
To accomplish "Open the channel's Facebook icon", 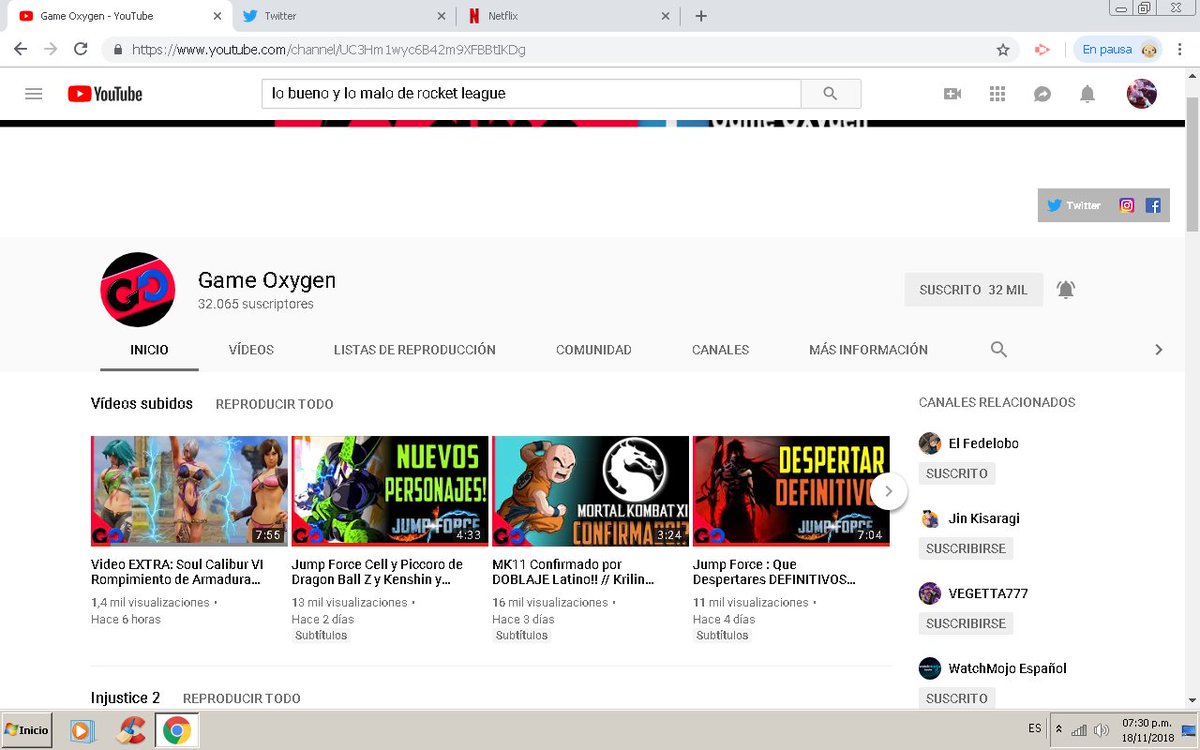I will 1153,205.
